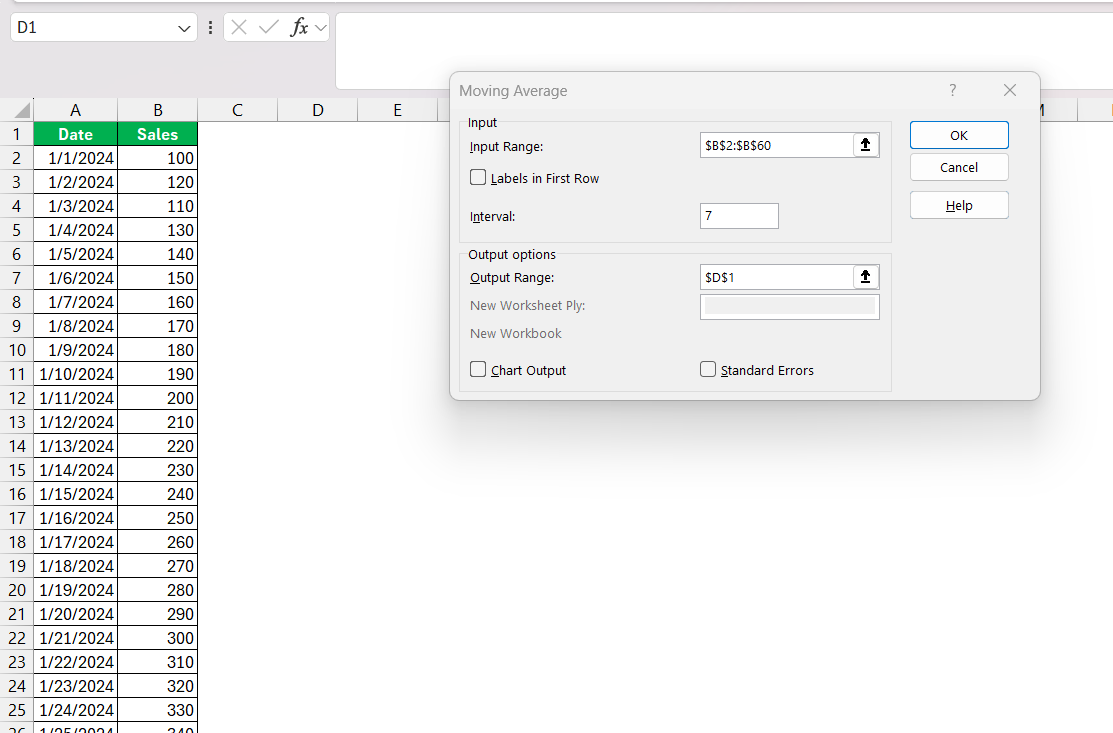Image resolution: width=1113 pixels, height=733 pixels.
Task: Click the Output Range field showing $D$1
Action: click(x=777, y=277)
